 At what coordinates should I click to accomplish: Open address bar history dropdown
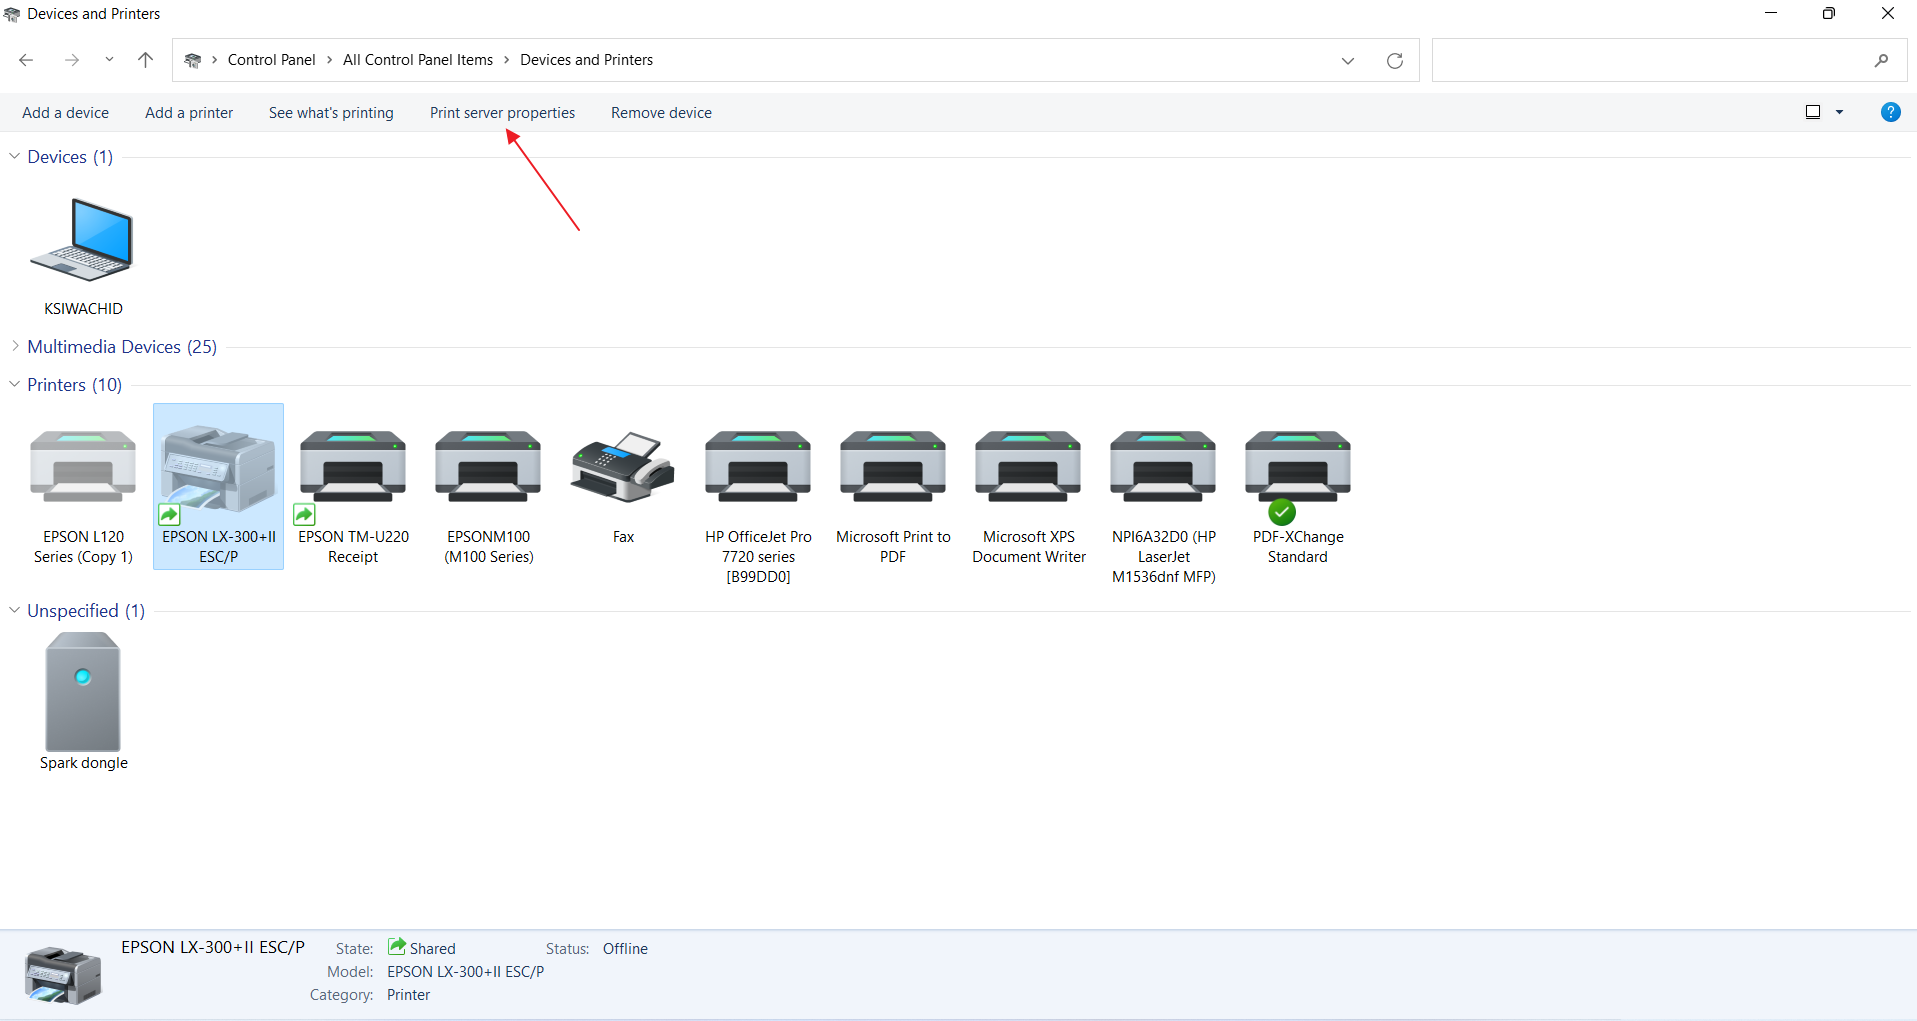(1347, 60)
